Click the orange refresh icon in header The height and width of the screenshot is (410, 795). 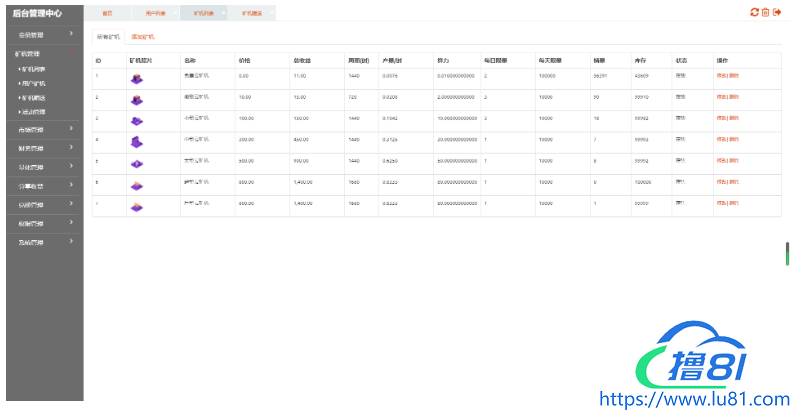pyautogui.click(x=755, y=12)
